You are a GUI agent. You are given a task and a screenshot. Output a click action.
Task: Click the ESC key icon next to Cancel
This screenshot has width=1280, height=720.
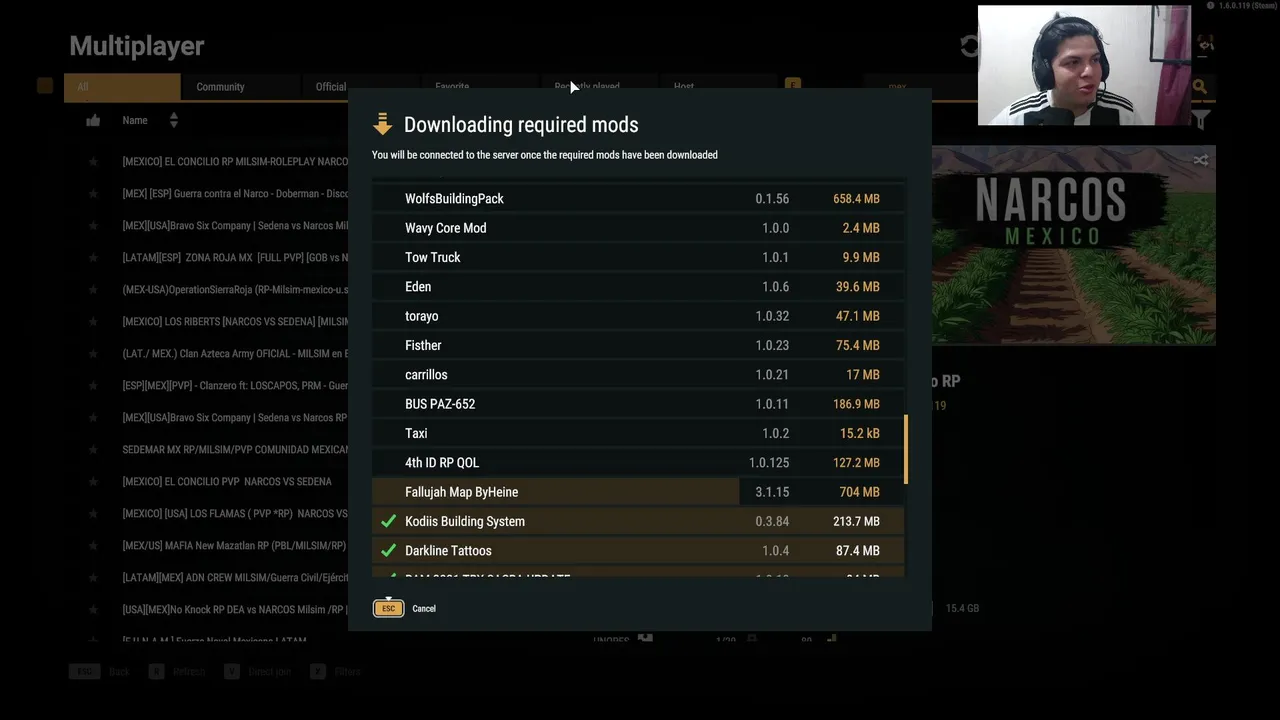(x=388, y=608)
